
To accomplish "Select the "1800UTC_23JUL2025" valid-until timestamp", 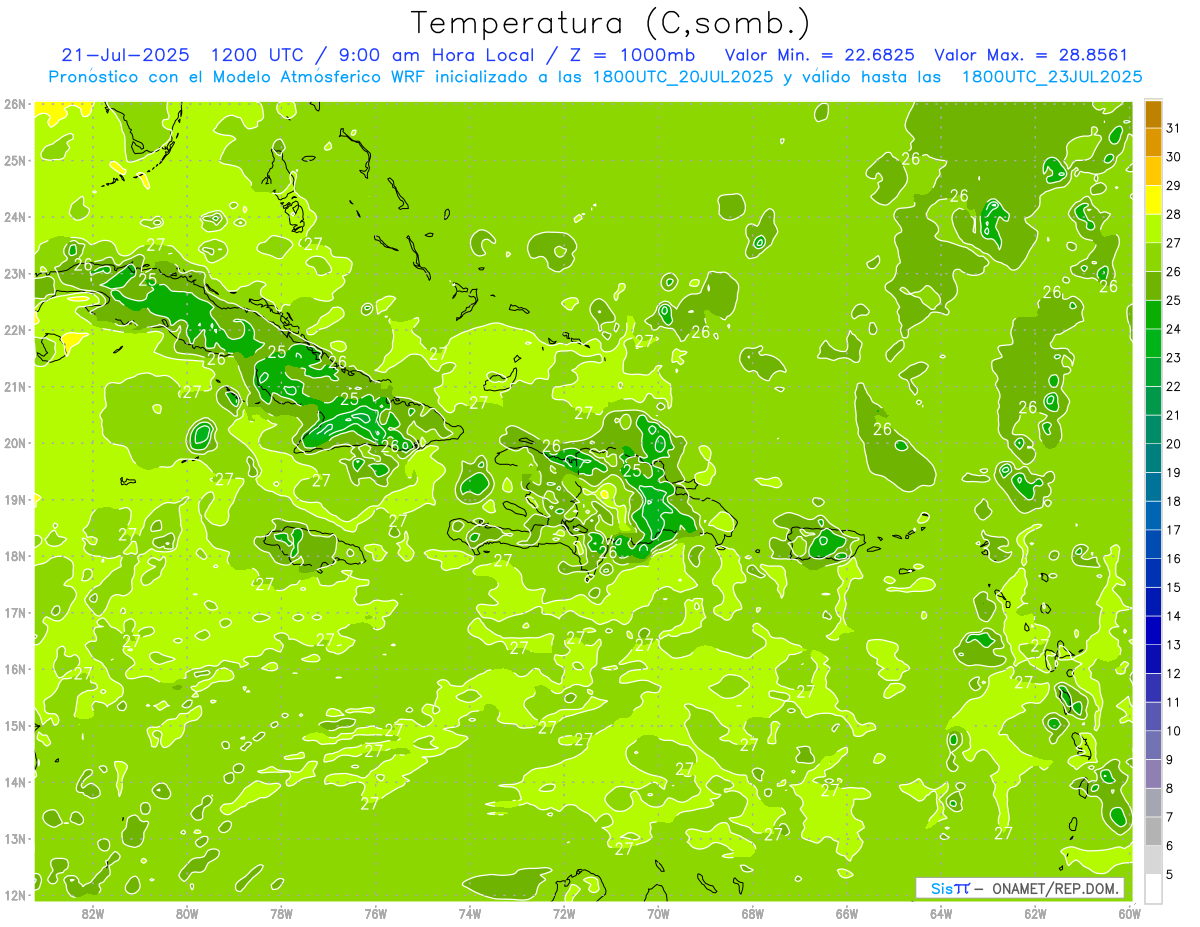I will [x=1051, y=76].
